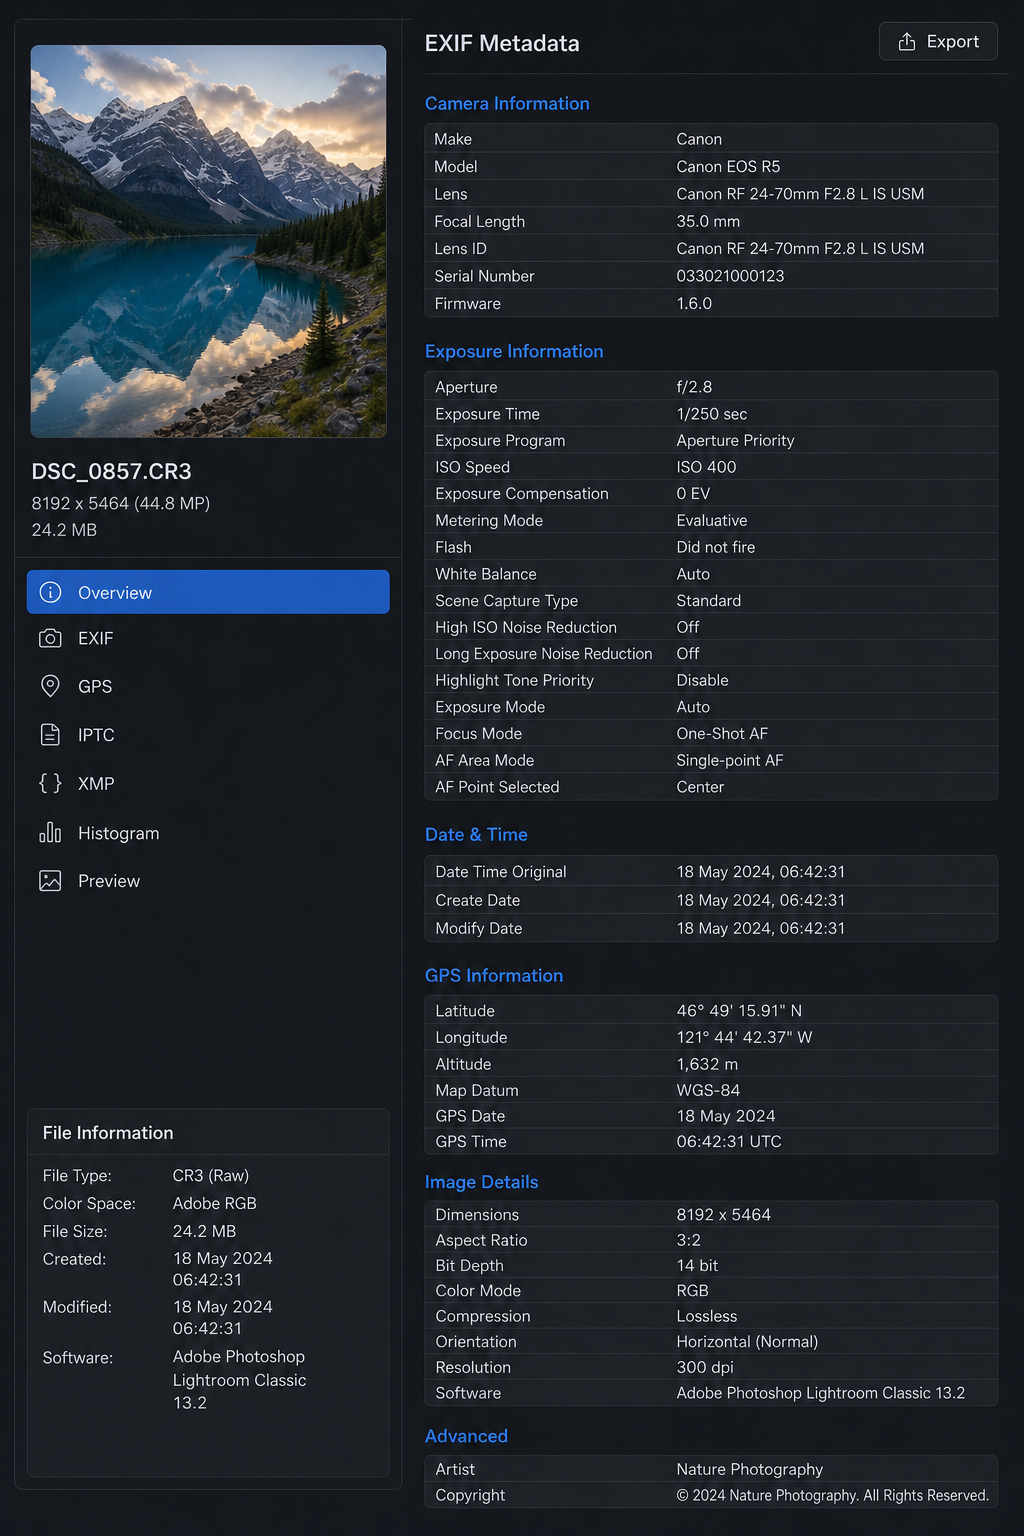Open the GPS tab
Screen dimensions: 1024x1536
208,686
